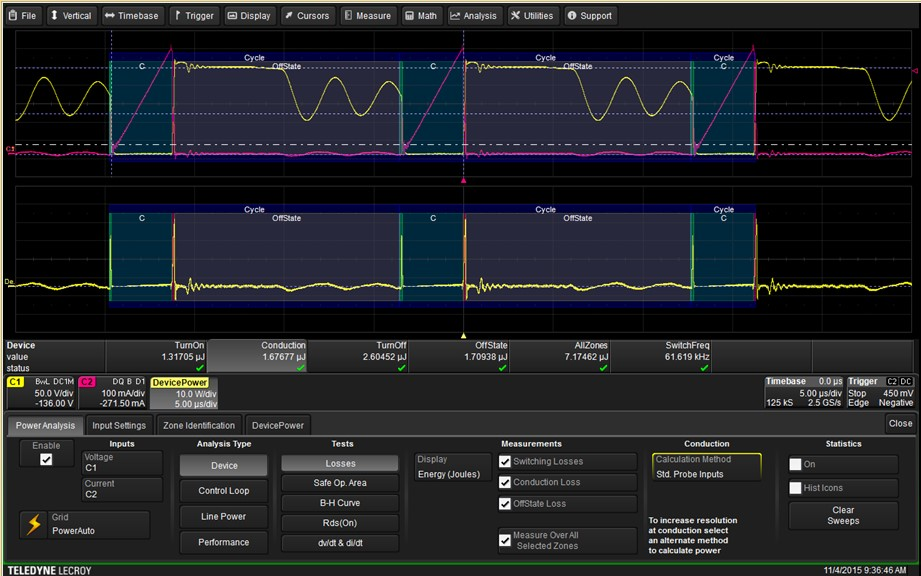The image size is (921, 576).
Task: Click the PowerAuto grid lightning bolt icon
Action: point(34,524)
